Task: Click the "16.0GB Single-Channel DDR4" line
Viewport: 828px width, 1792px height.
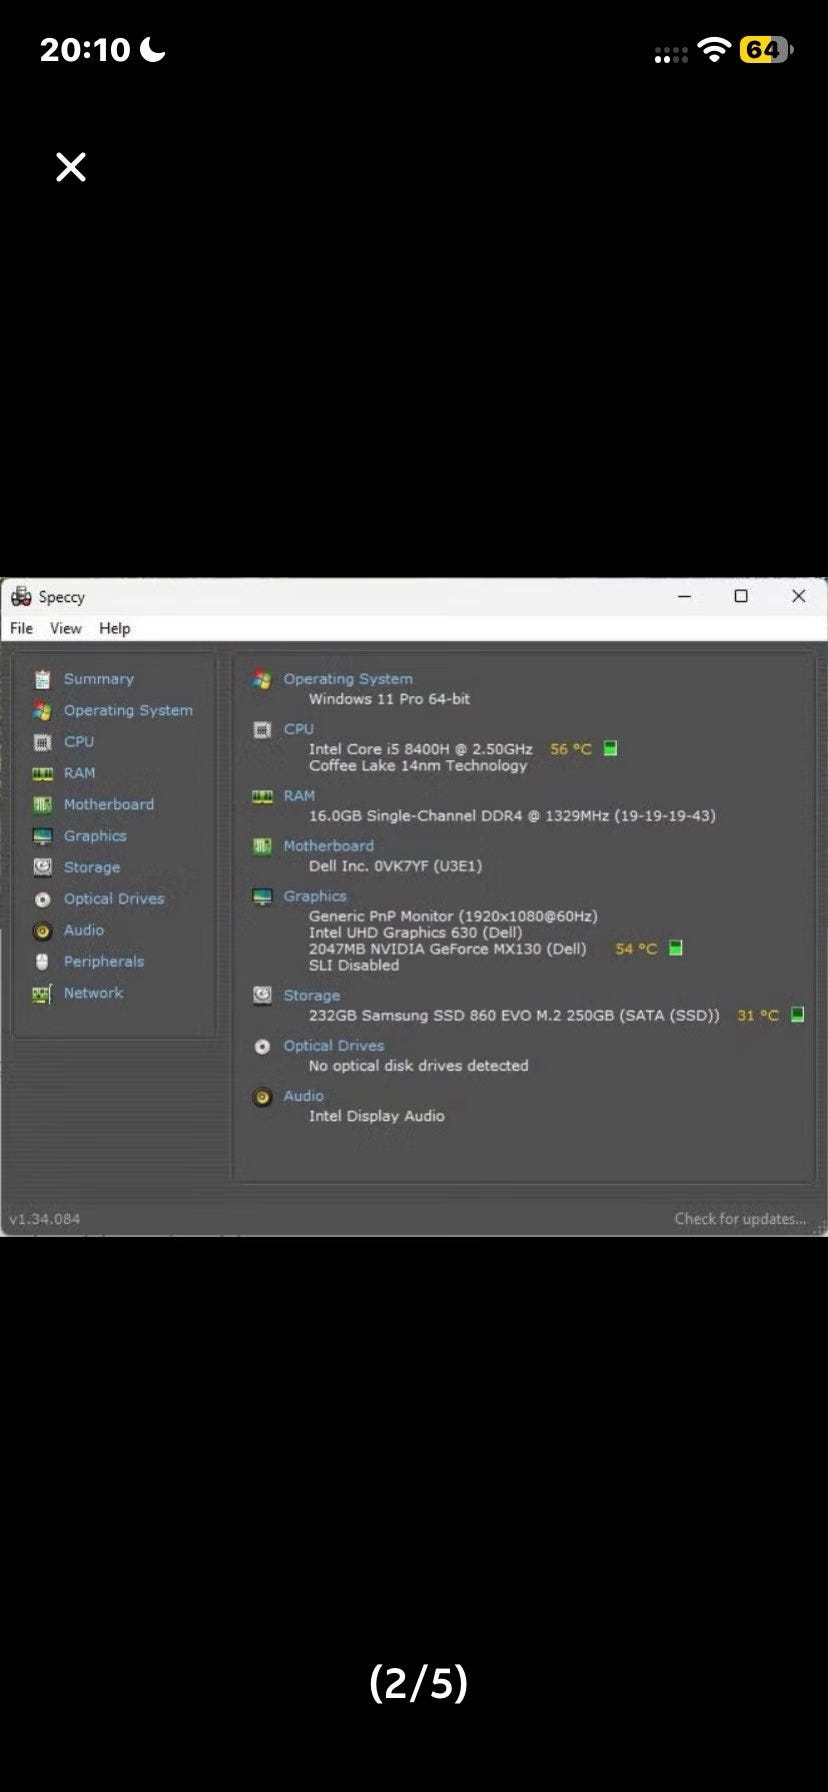Action: (512, 816)
